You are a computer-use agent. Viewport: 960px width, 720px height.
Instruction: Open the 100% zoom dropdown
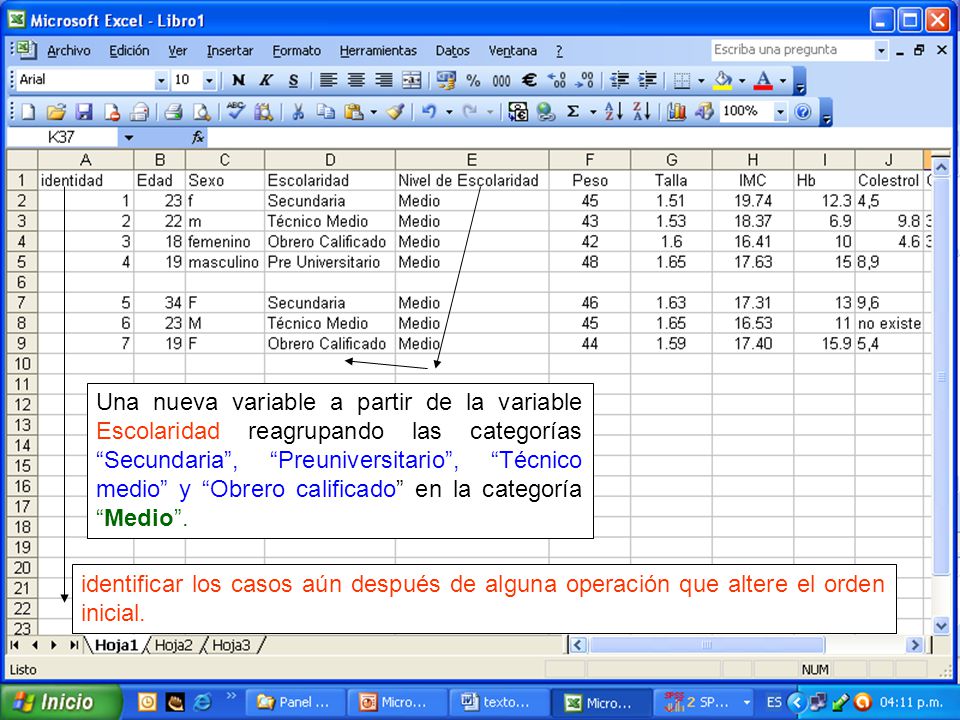pyautogui.click(x=780, y=112)
